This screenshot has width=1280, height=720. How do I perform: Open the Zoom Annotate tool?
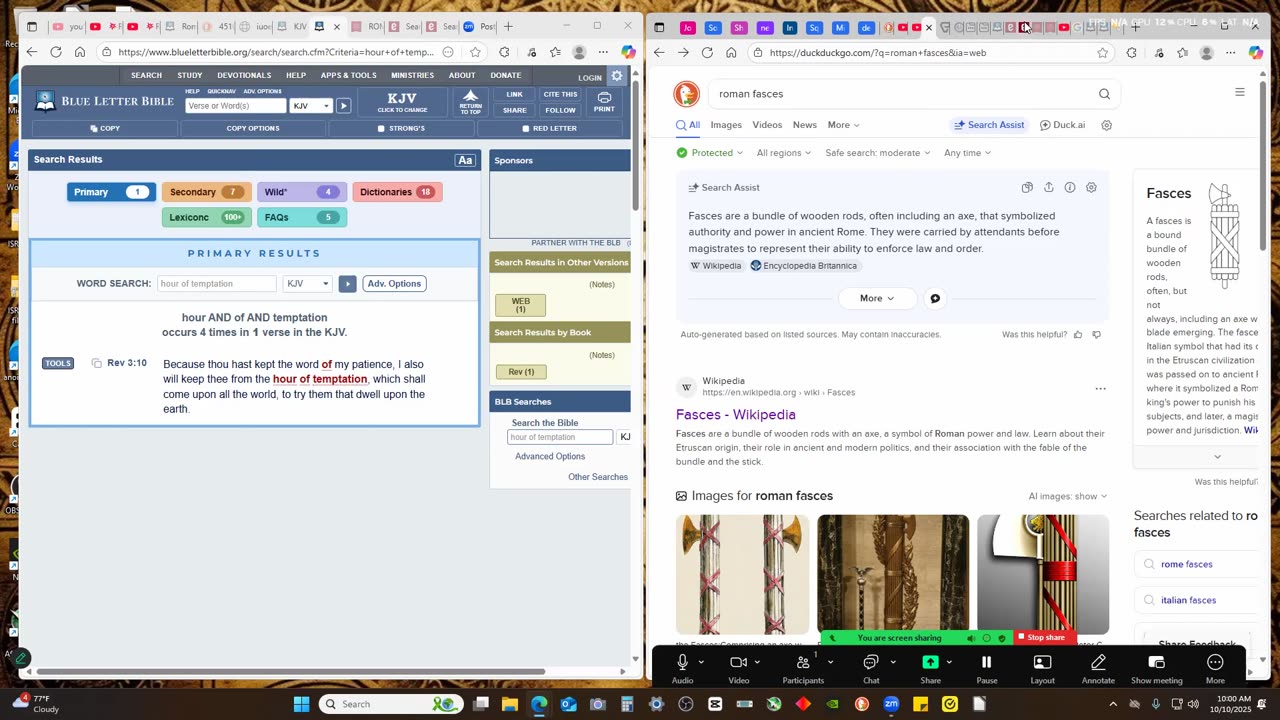click(1098, 667)
